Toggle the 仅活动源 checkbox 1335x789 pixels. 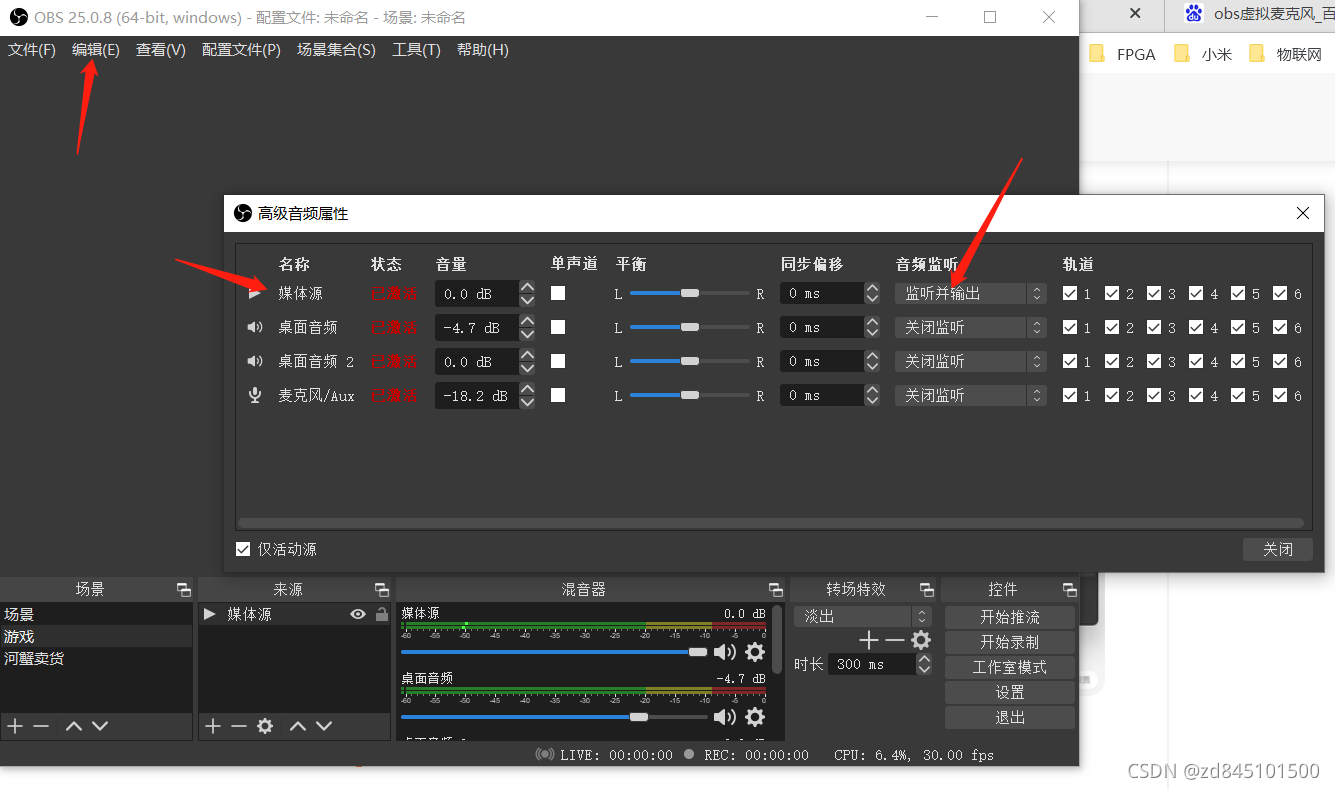243,549
